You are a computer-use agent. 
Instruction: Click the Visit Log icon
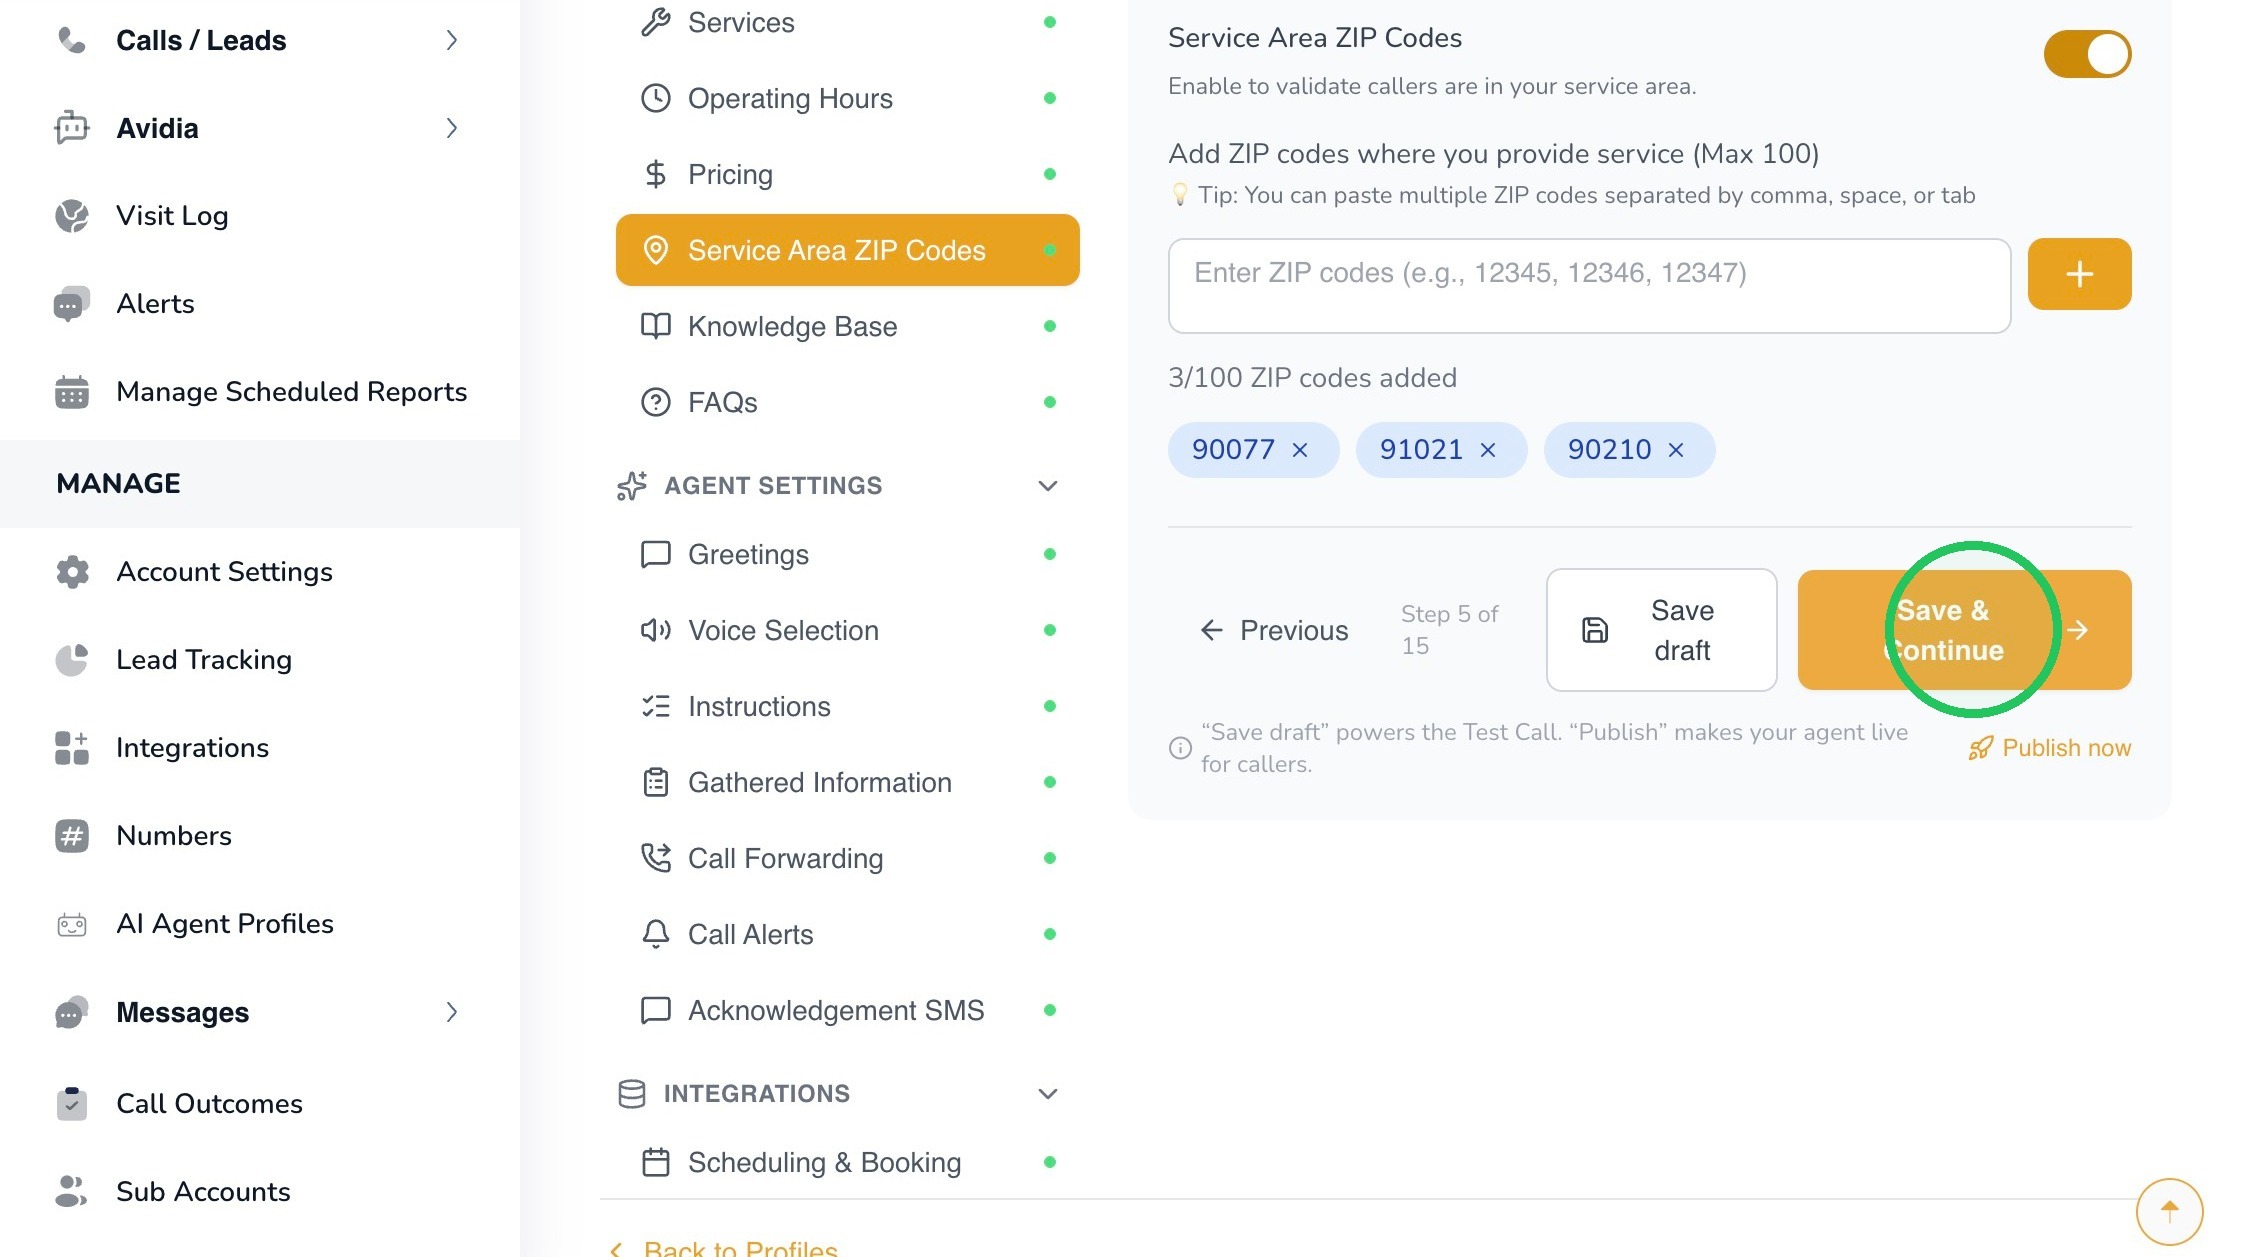click(x=72, y=216)
